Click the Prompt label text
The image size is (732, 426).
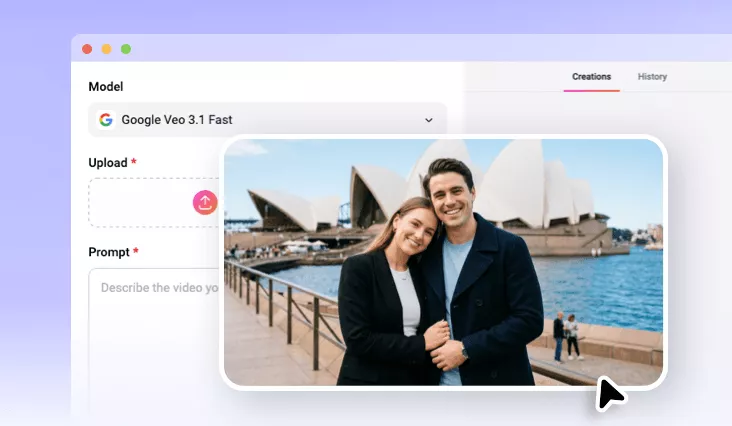109,252
